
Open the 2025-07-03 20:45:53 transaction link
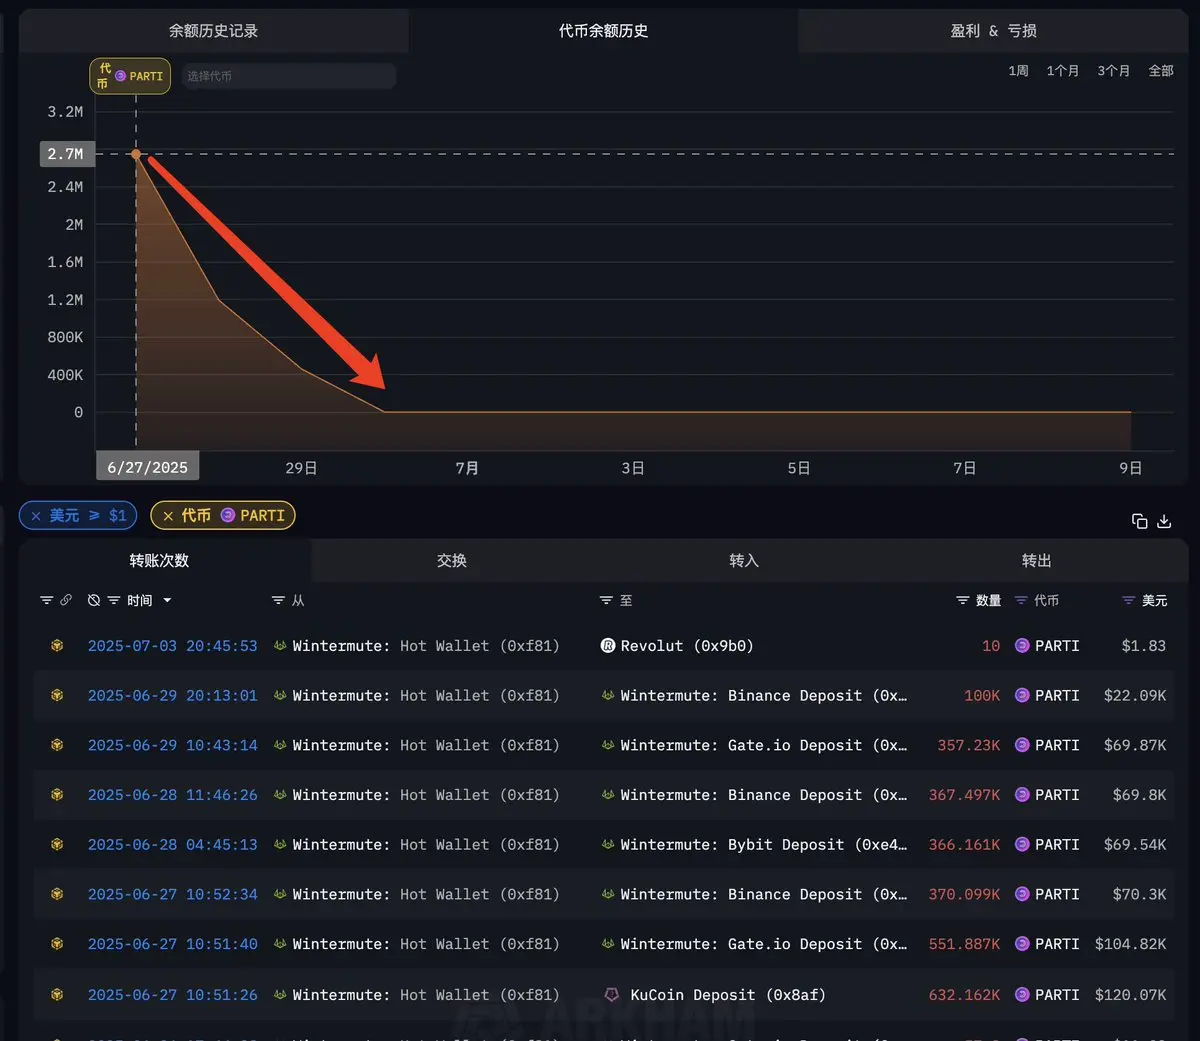(x=172, y=646)
